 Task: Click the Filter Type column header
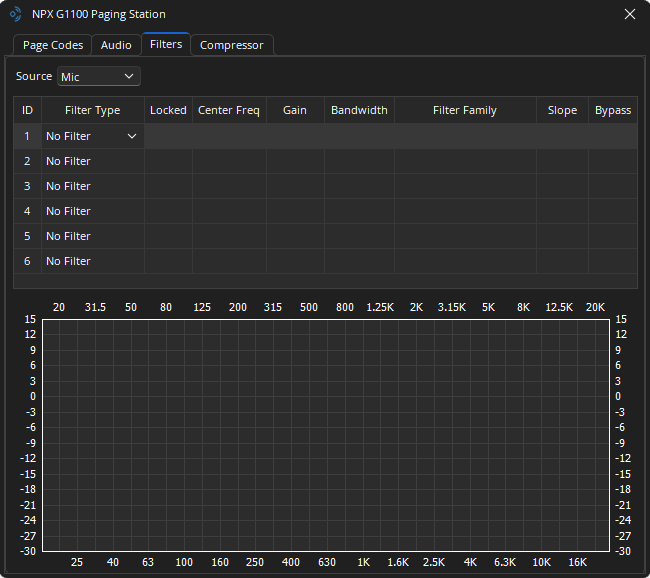[92, 110]
